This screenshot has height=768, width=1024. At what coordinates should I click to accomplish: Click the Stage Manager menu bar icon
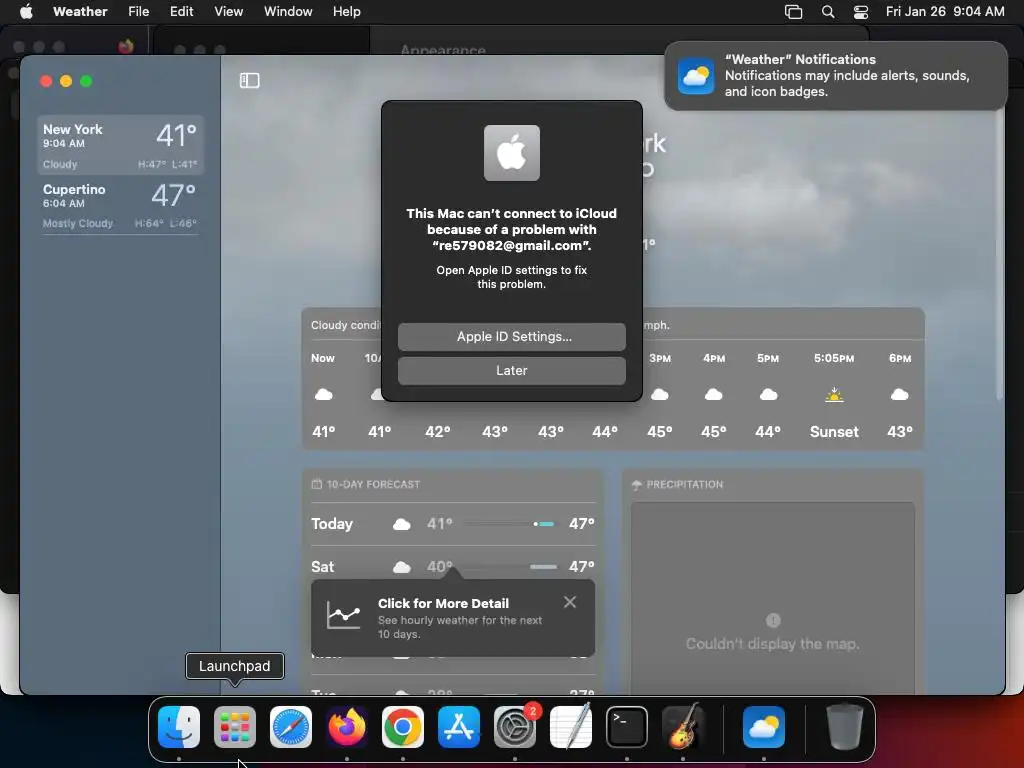point(793,12)
